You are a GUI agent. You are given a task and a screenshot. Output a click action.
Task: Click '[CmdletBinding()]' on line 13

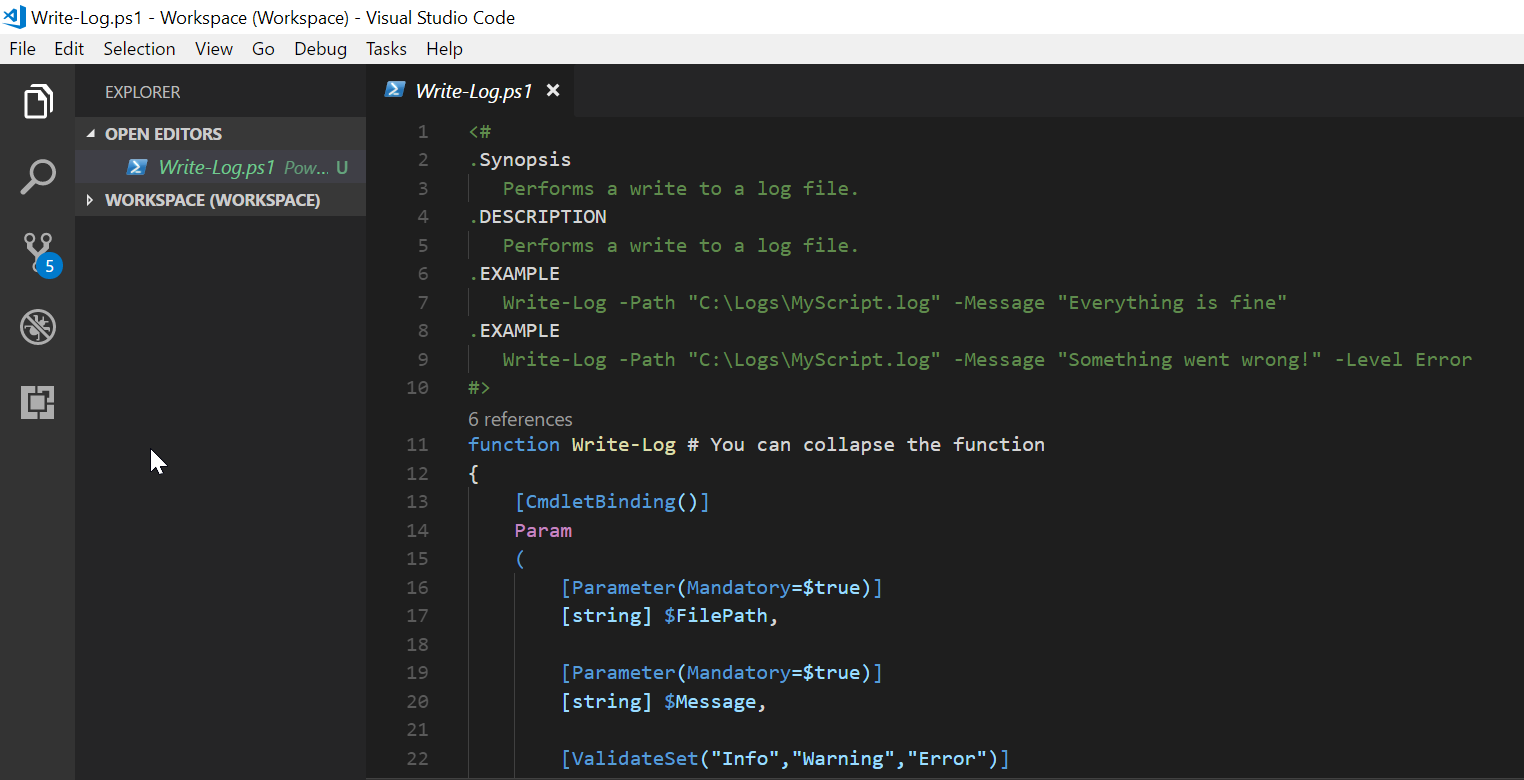pos(612,502)
